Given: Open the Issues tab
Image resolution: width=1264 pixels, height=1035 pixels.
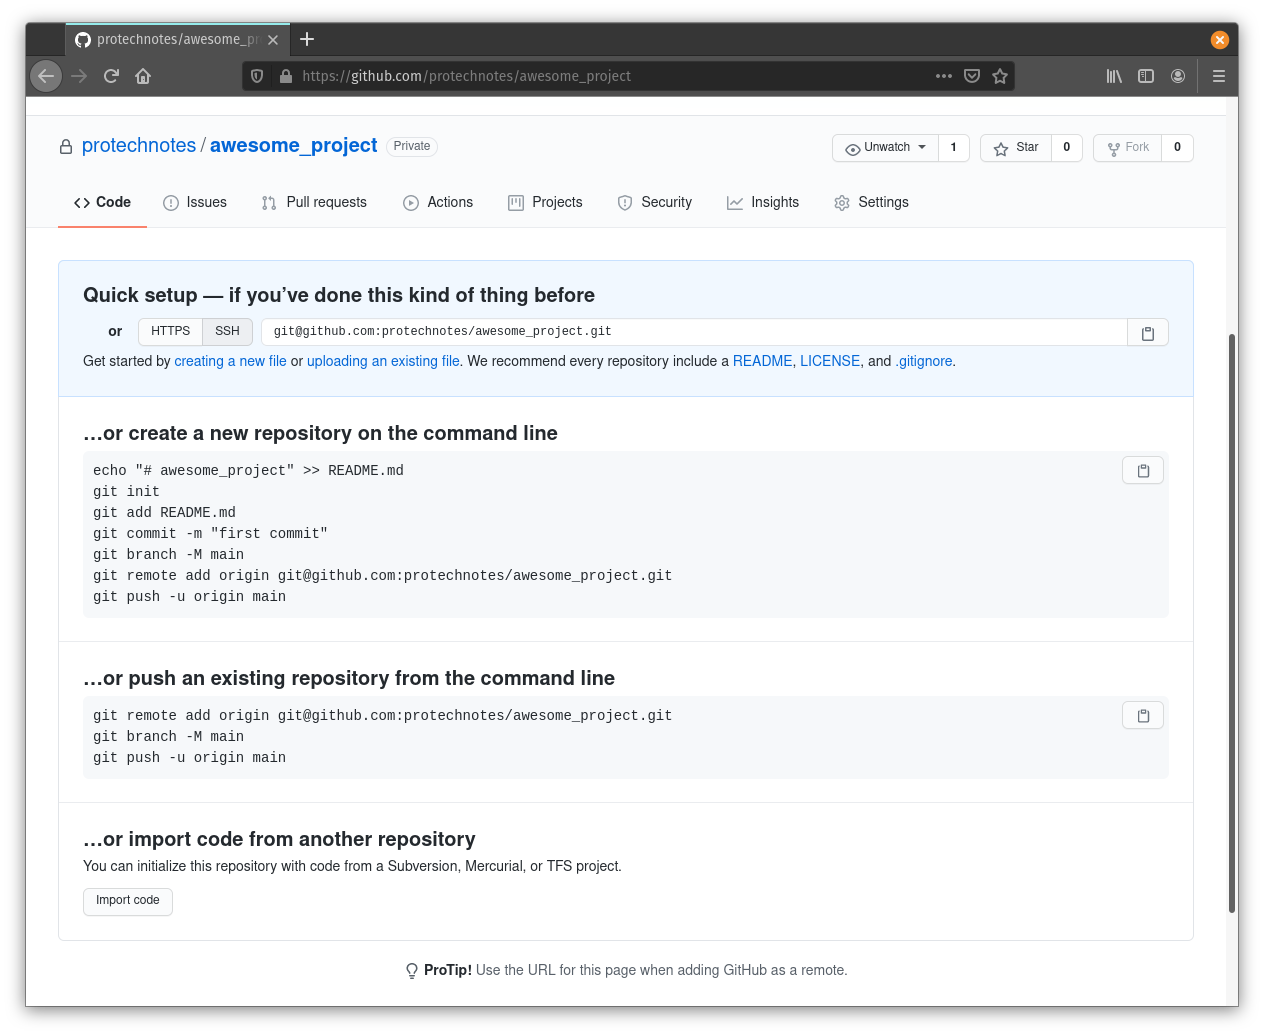Looking at the screenshot, I should click(195, 203).
